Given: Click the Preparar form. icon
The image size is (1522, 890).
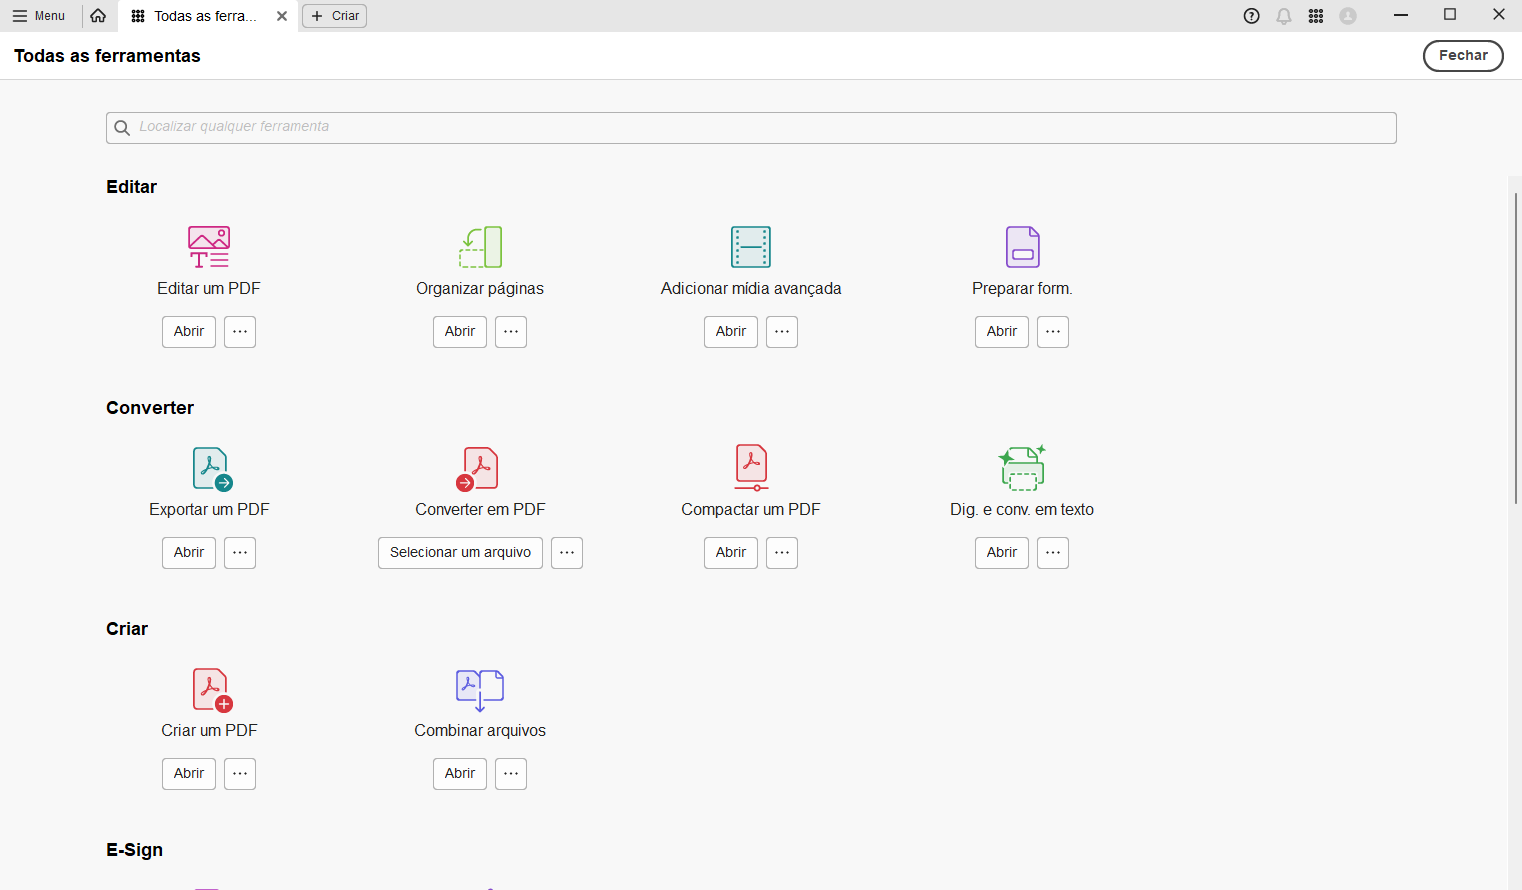Looking at the screenshot, I should pyautogui.click(x=1022, y=247).
